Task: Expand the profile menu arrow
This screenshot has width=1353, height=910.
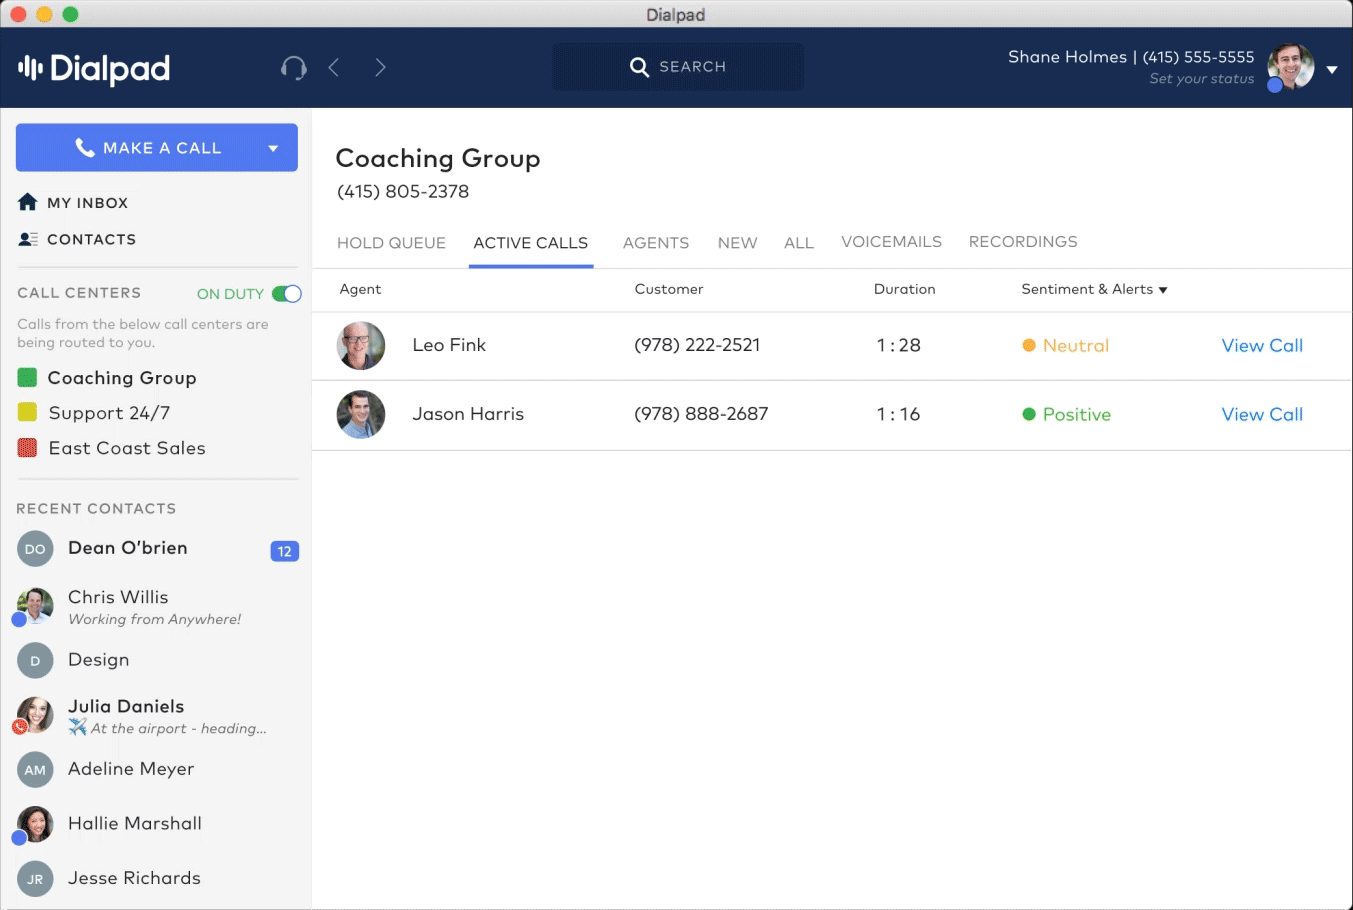Action: pos(1332,70)
